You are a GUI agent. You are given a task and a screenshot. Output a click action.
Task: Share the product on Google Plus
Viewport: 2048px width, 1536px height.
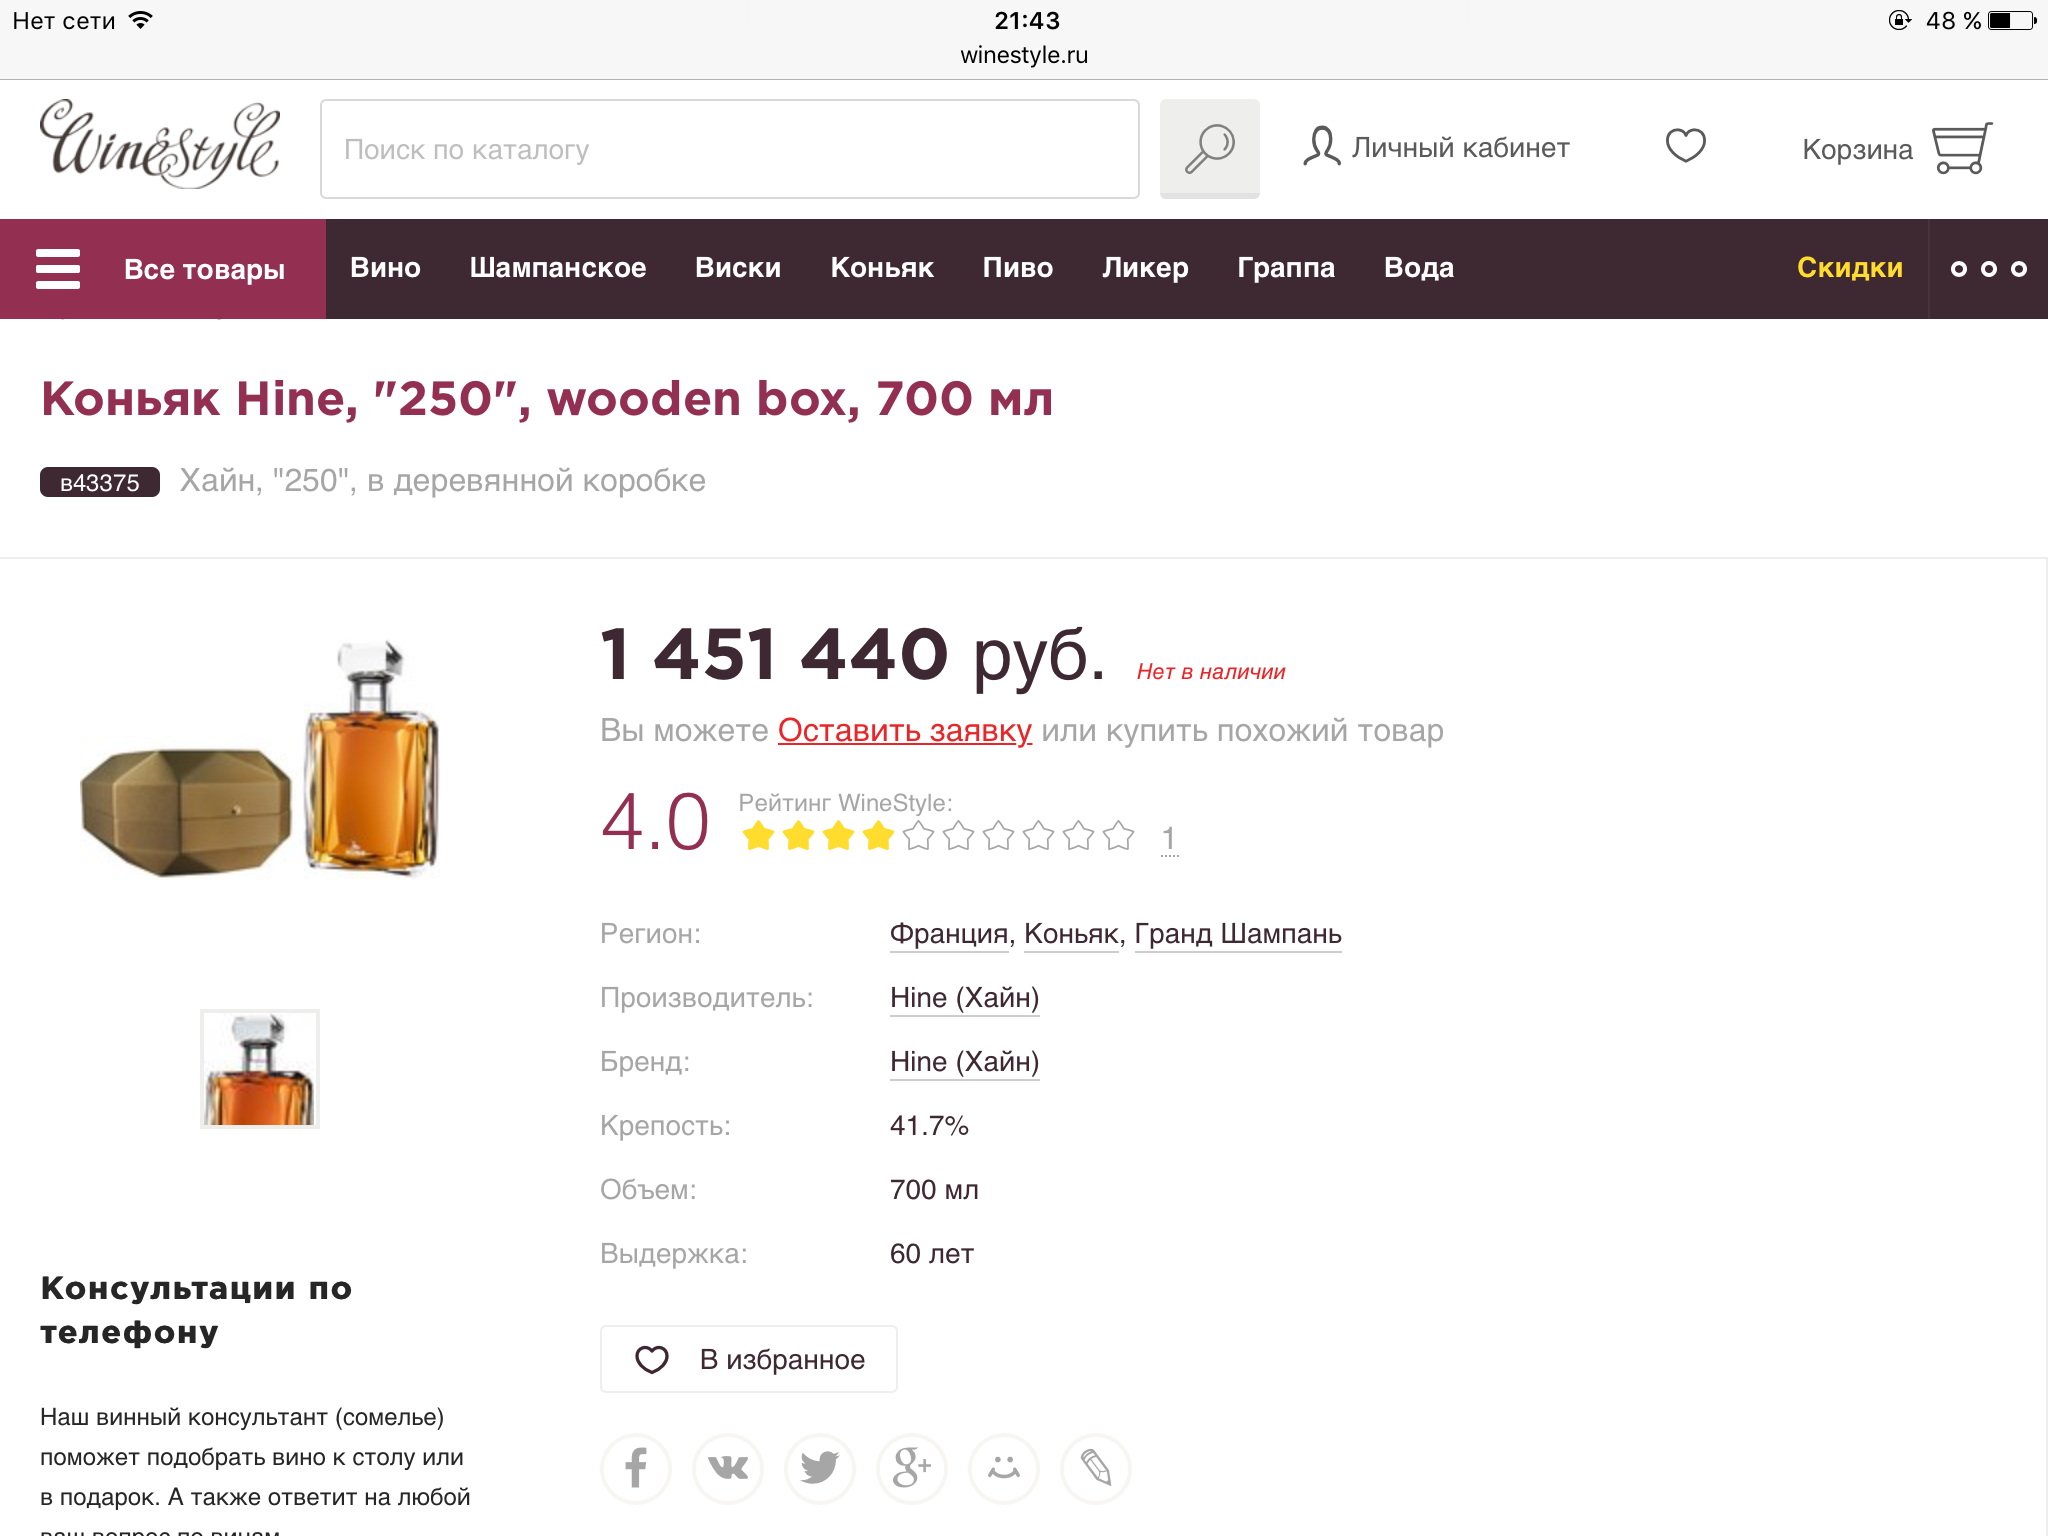pyautogui.click(x=912, y=1468)
